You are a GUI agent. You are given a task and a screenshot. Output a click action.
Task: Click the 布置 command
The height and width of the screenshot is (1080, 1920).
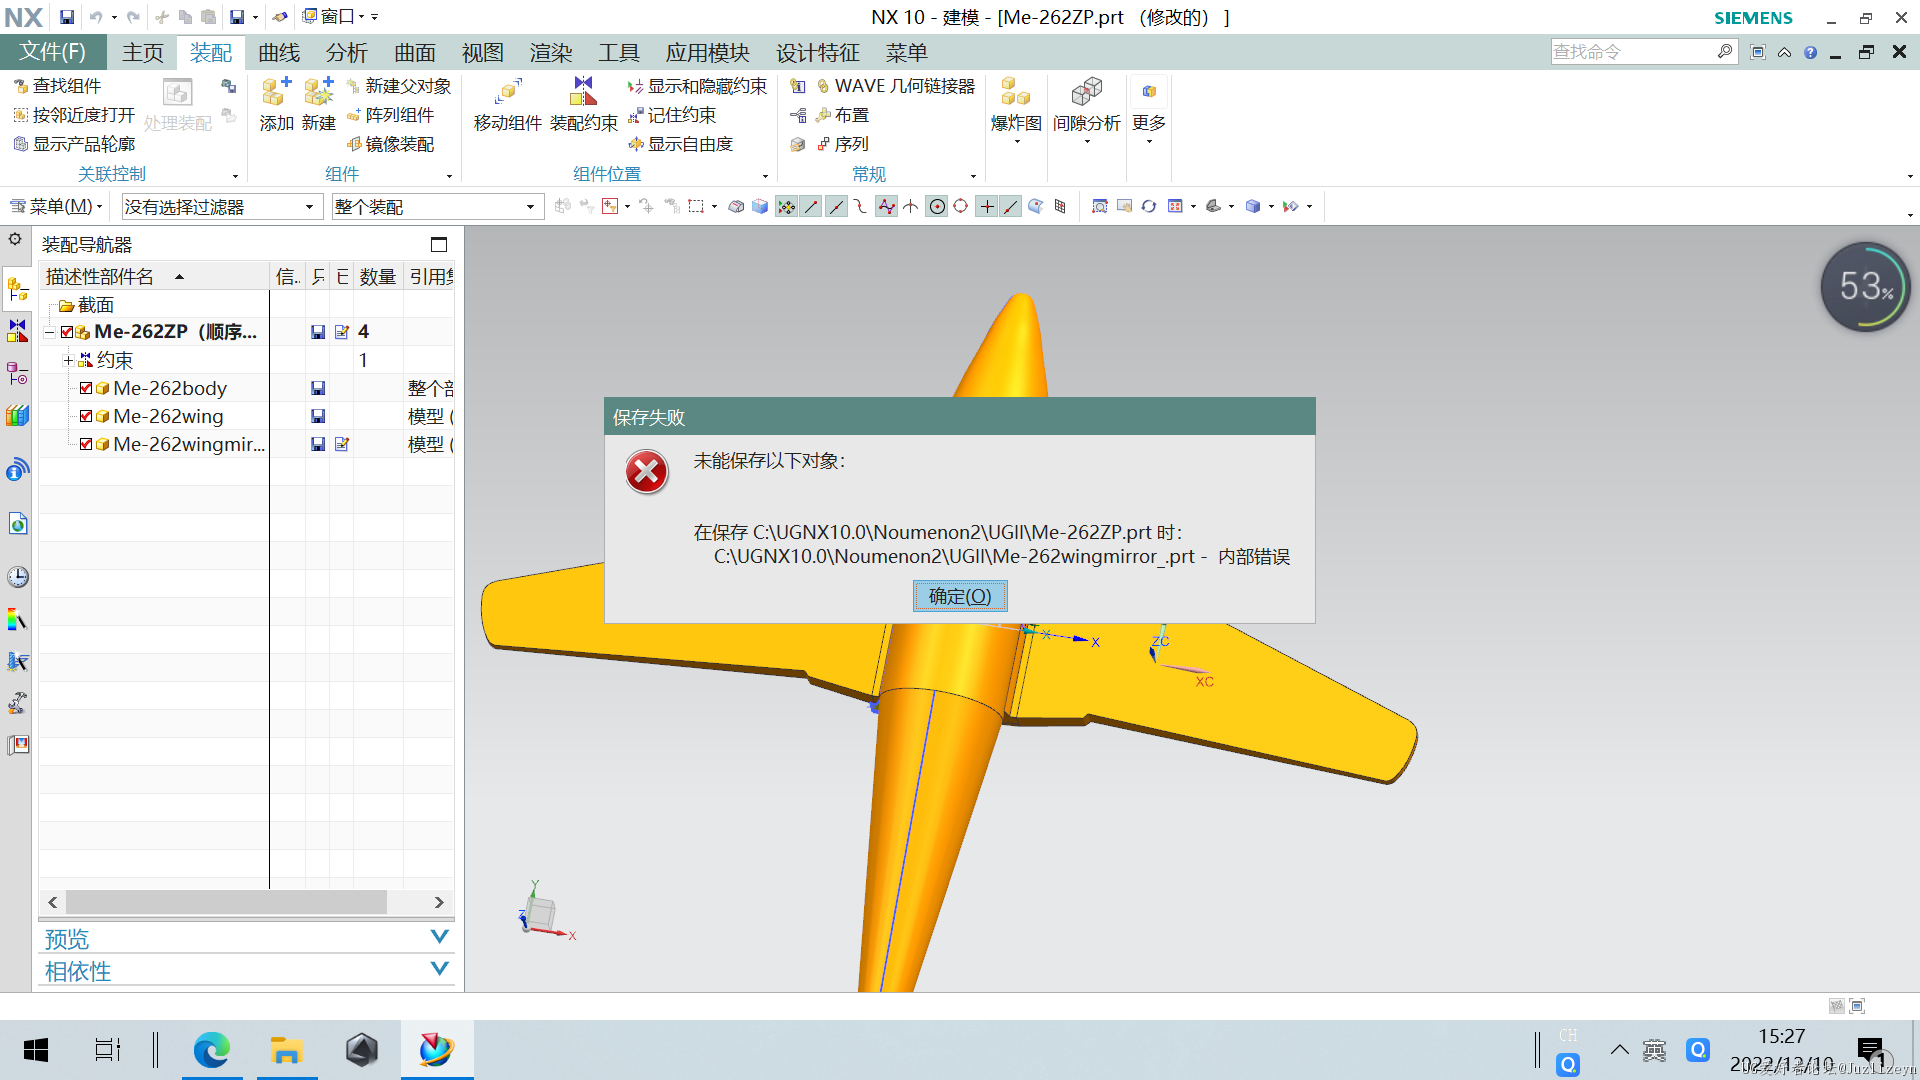(842, 115)
